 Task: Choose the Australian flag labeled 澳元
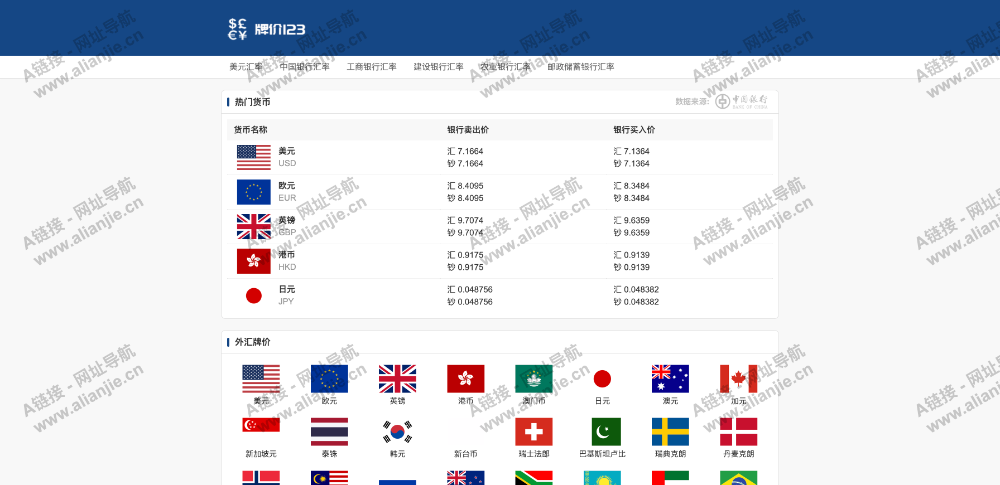[670, 379]
